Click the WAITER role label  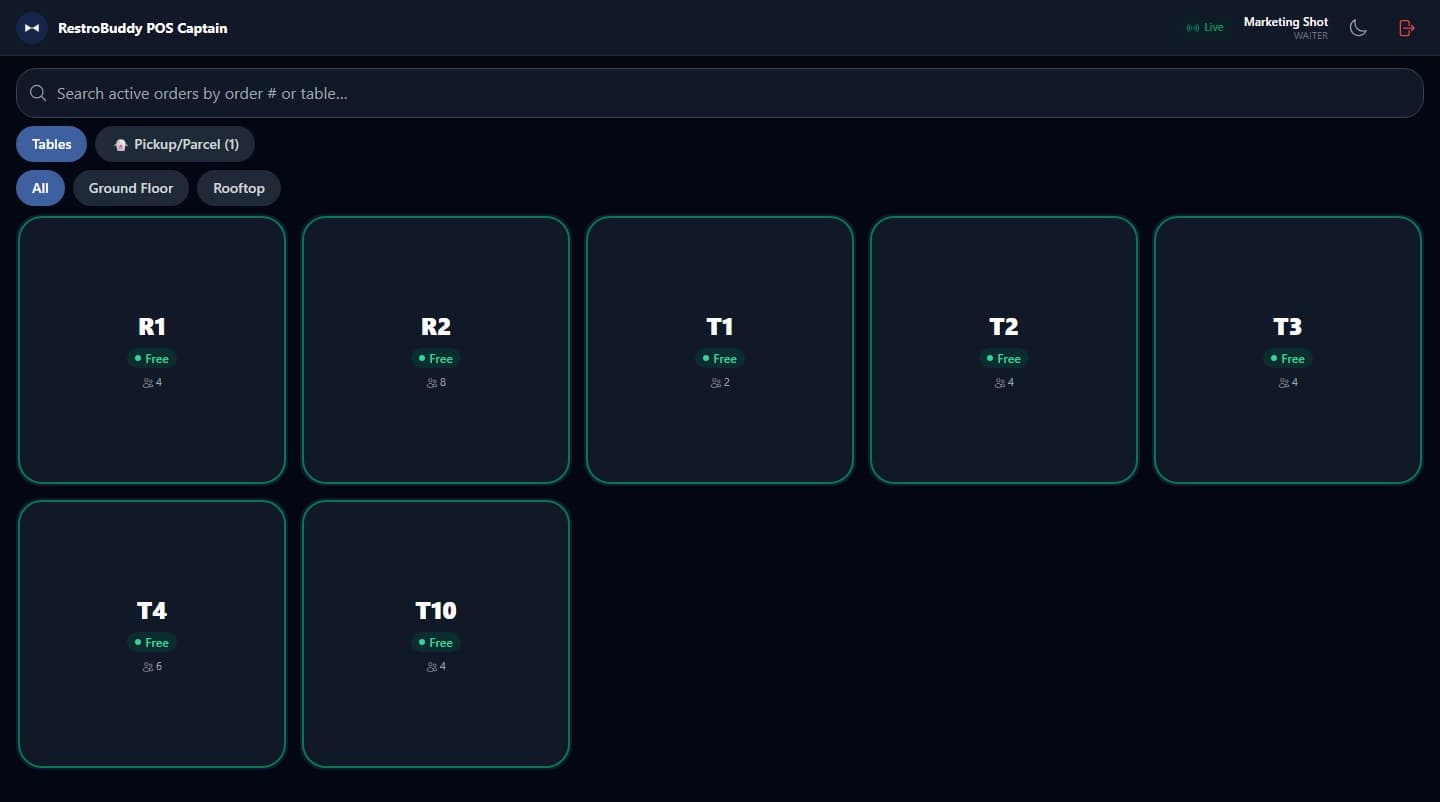click(1311, 36)
